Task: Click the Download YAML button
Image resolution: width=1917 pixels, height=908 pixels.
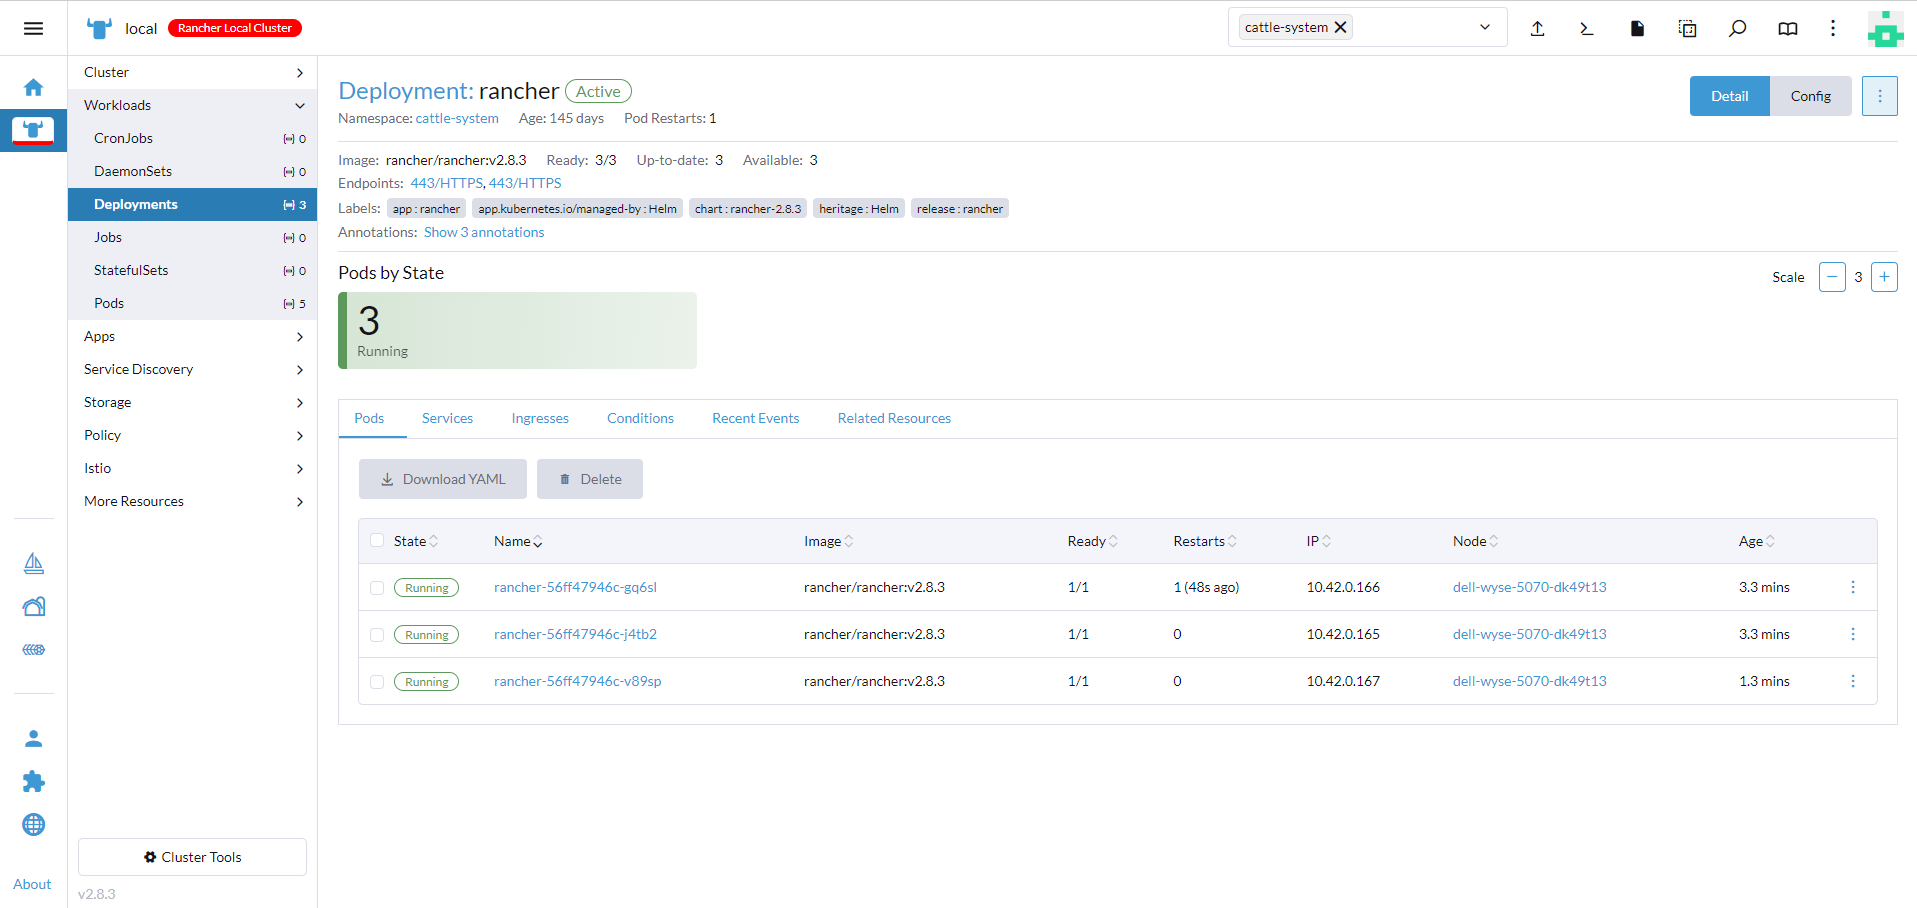Action: tap(443, 479)
